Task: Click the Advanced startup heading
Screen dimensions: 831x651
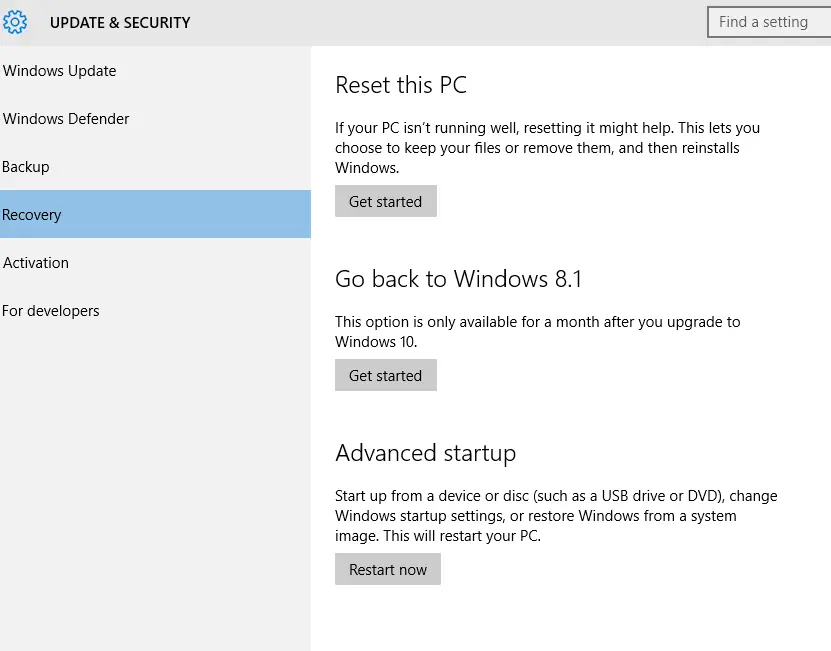Action: [425, 453]
